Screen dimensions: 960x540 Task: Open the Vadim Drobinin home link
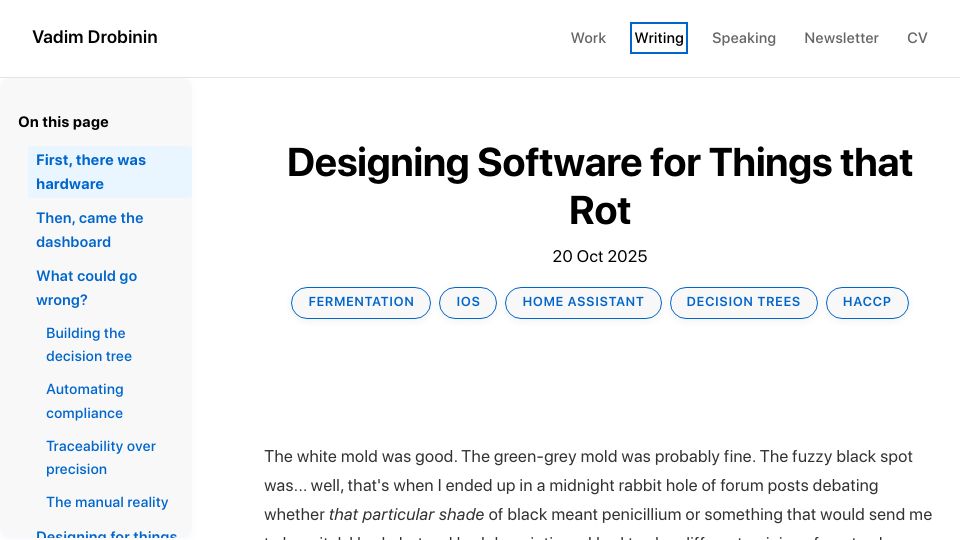coord(95,37)
